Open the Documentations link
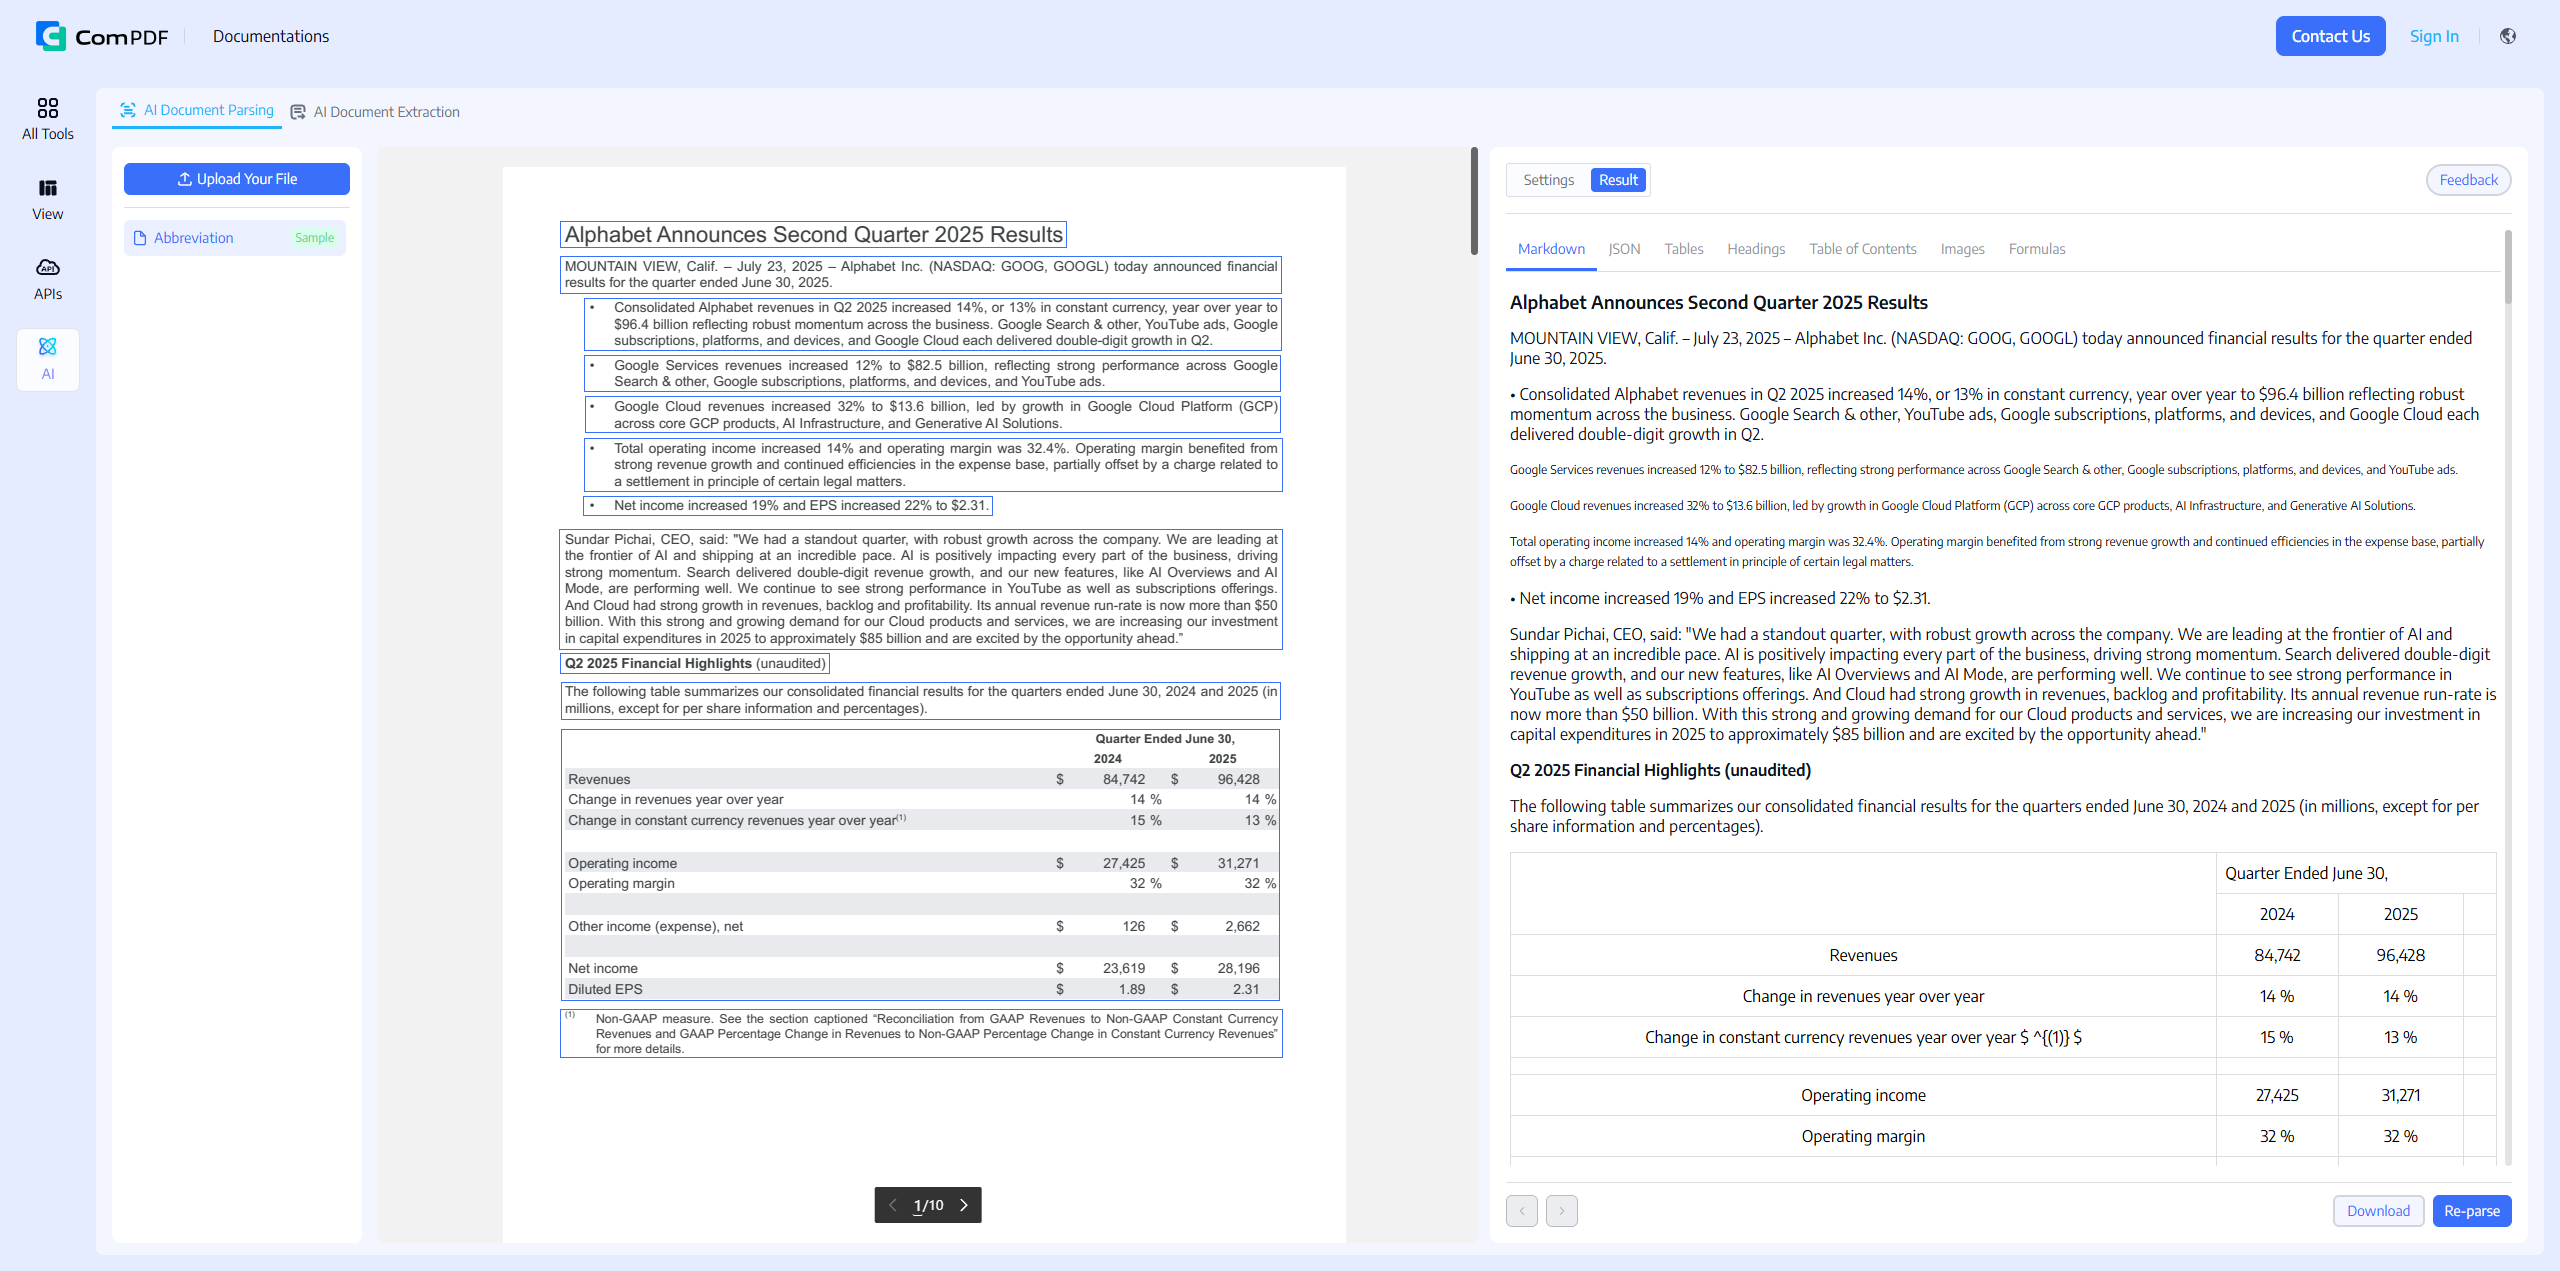2560x1271 pixels. (271, 36)
